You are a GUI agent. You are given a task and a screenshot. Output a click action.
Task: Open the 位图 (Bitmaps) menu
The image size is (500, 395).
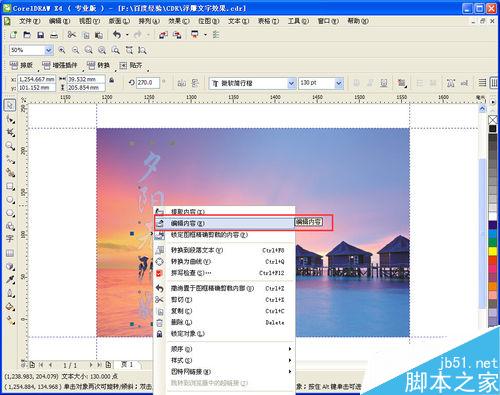pyautogui.click(x=209, y=21)
